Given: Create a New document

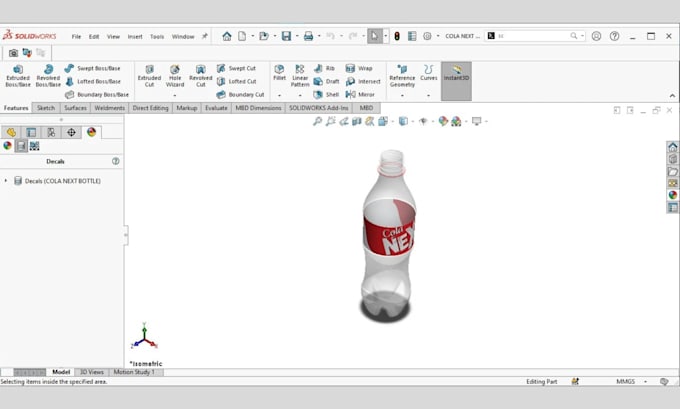Looking at the screenshot, I should [x=242, y=36].
